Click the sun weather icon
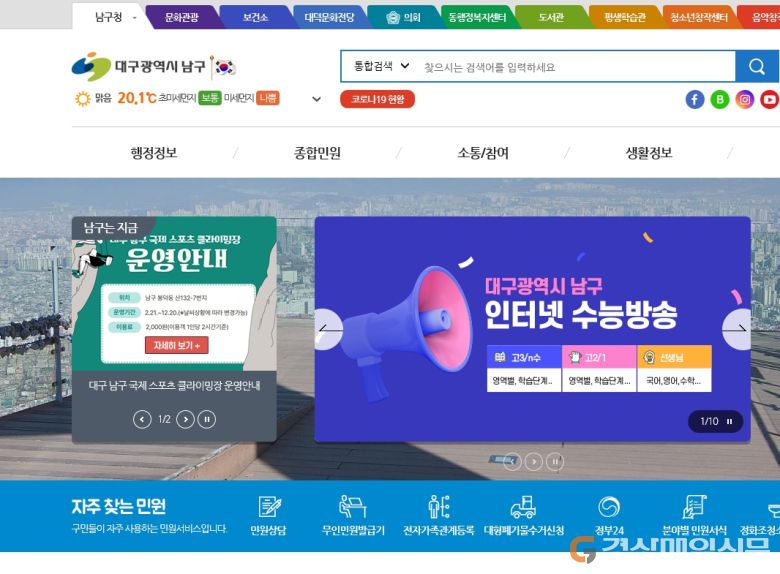This screenshot has height=574, width=780. [82, 98]
